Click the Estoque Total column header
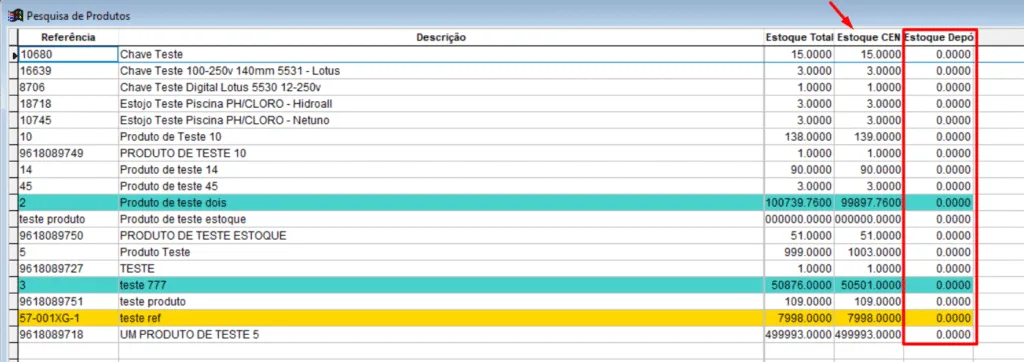 click(x=799, y=38)
